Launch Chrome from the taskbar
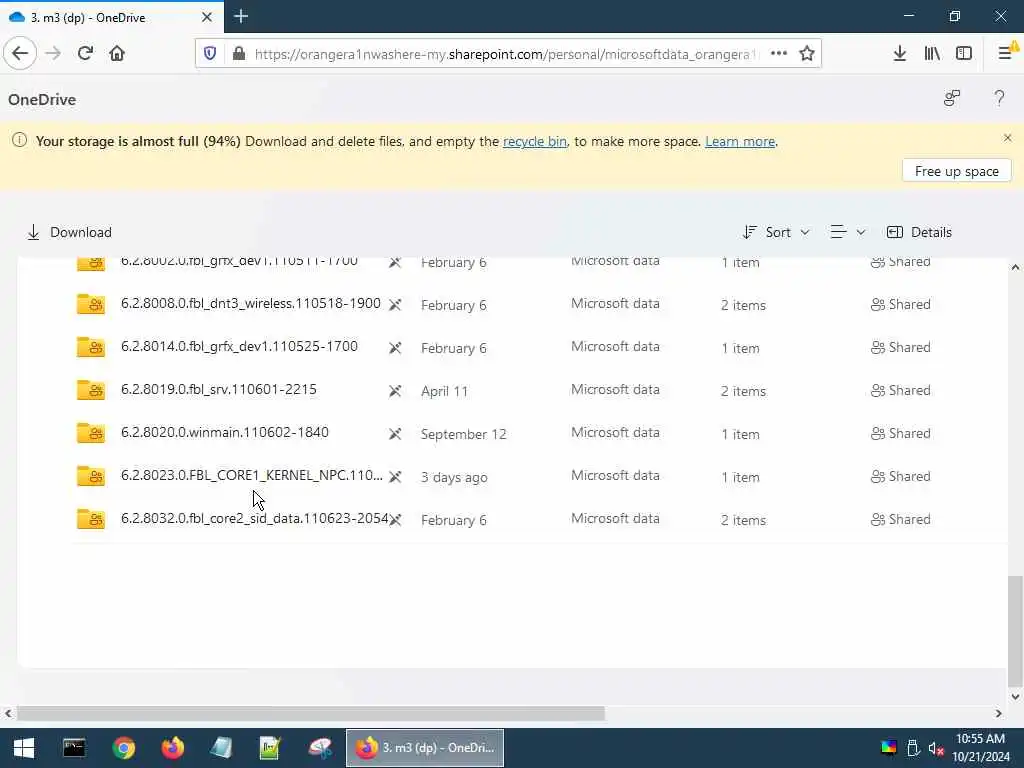This screenshot has height=768, width=1024. (x=123, y=748)
